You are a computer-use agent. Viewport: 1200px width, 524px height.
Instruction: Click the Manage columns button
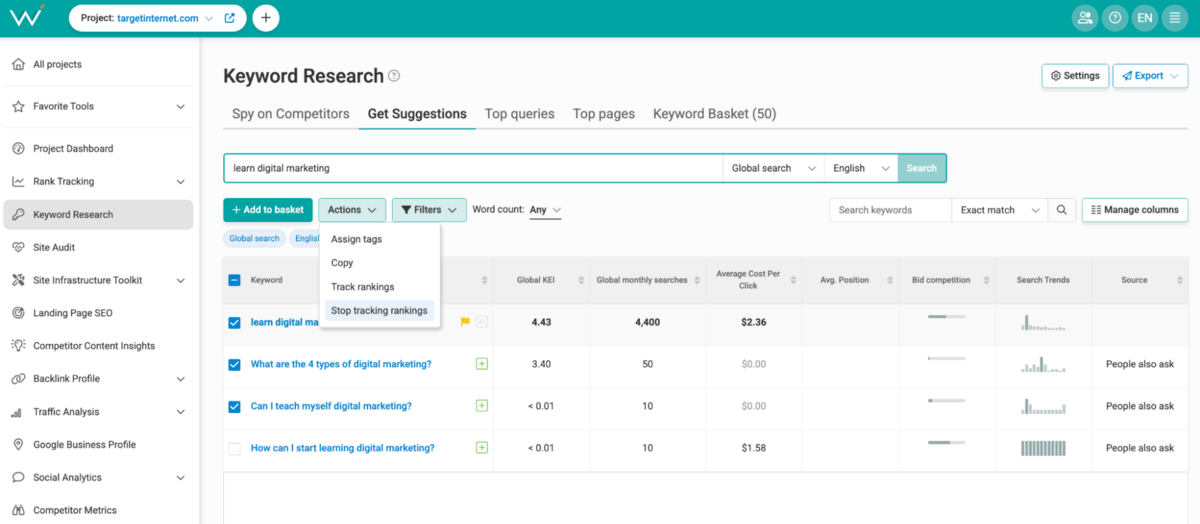1135,210
